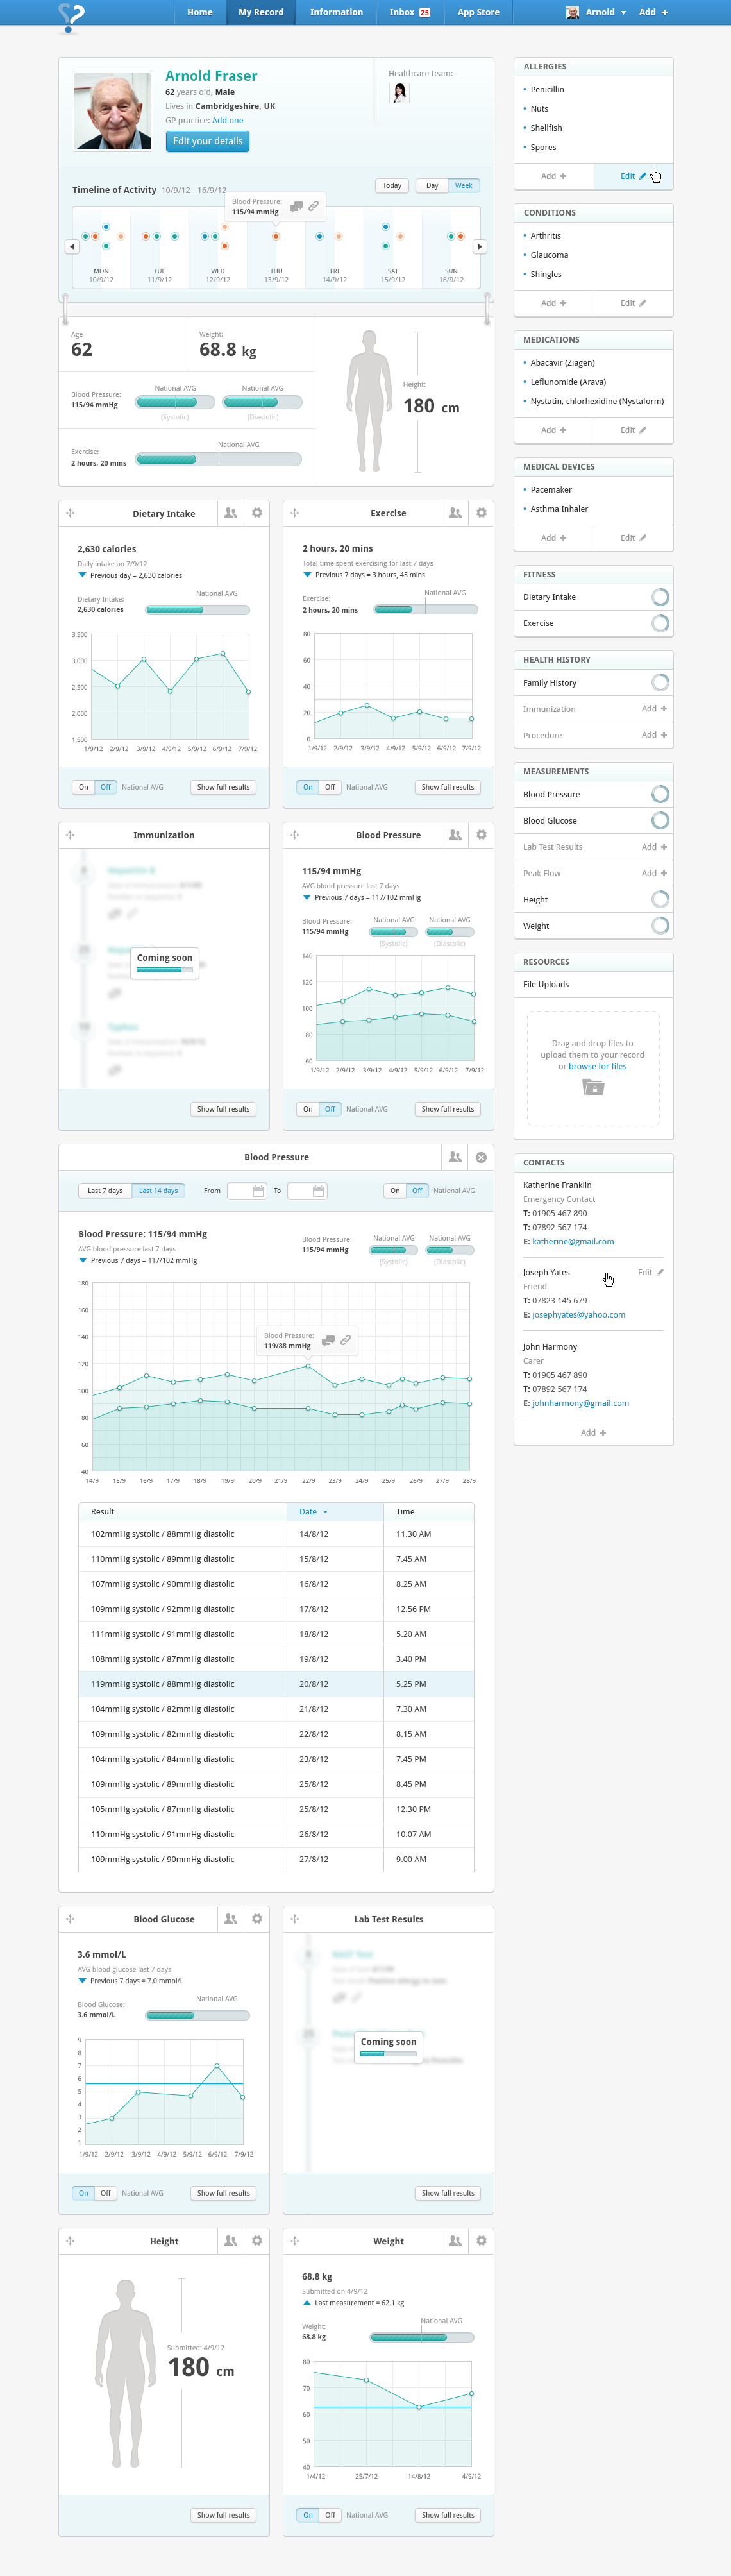
Task: Open settings gear on Weight widget
Action: pyautogui.click(x=481, y=2241)
